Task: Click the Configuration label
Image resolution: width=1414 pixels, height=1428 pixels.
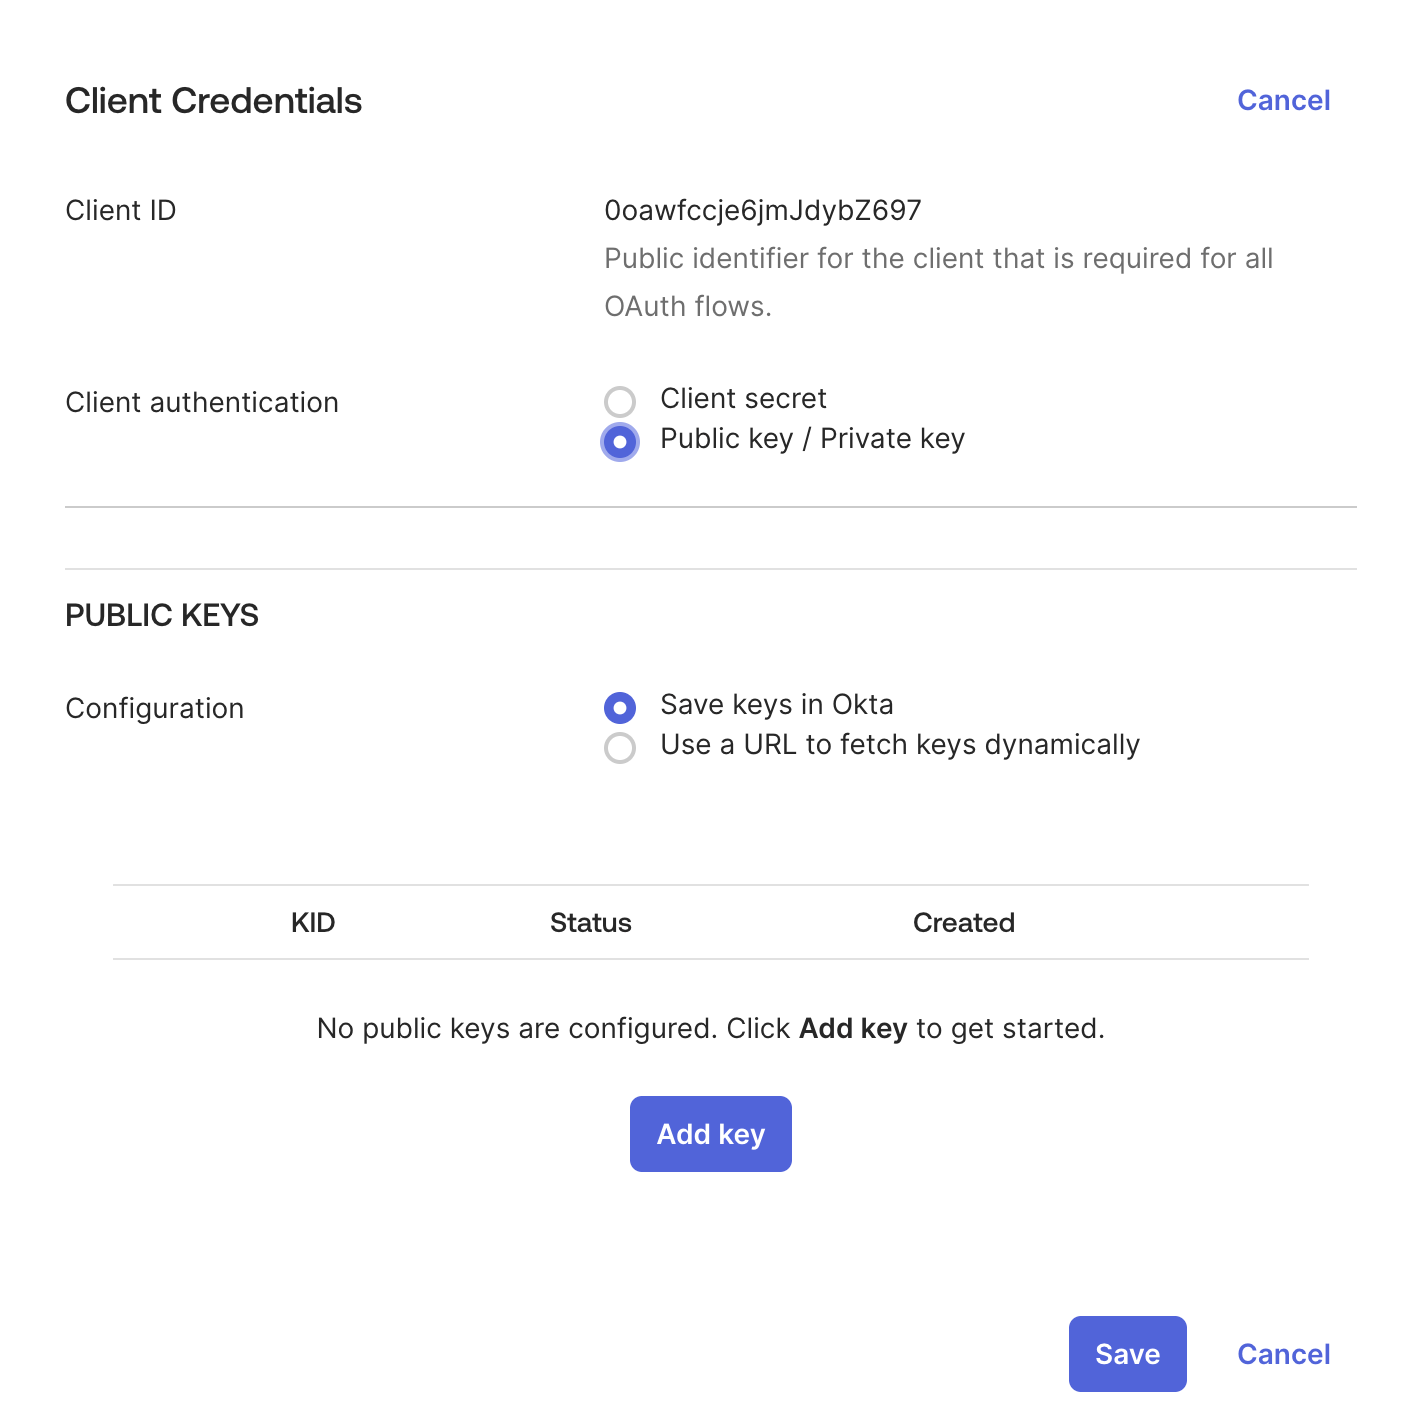Action: [x=154, y=708]
